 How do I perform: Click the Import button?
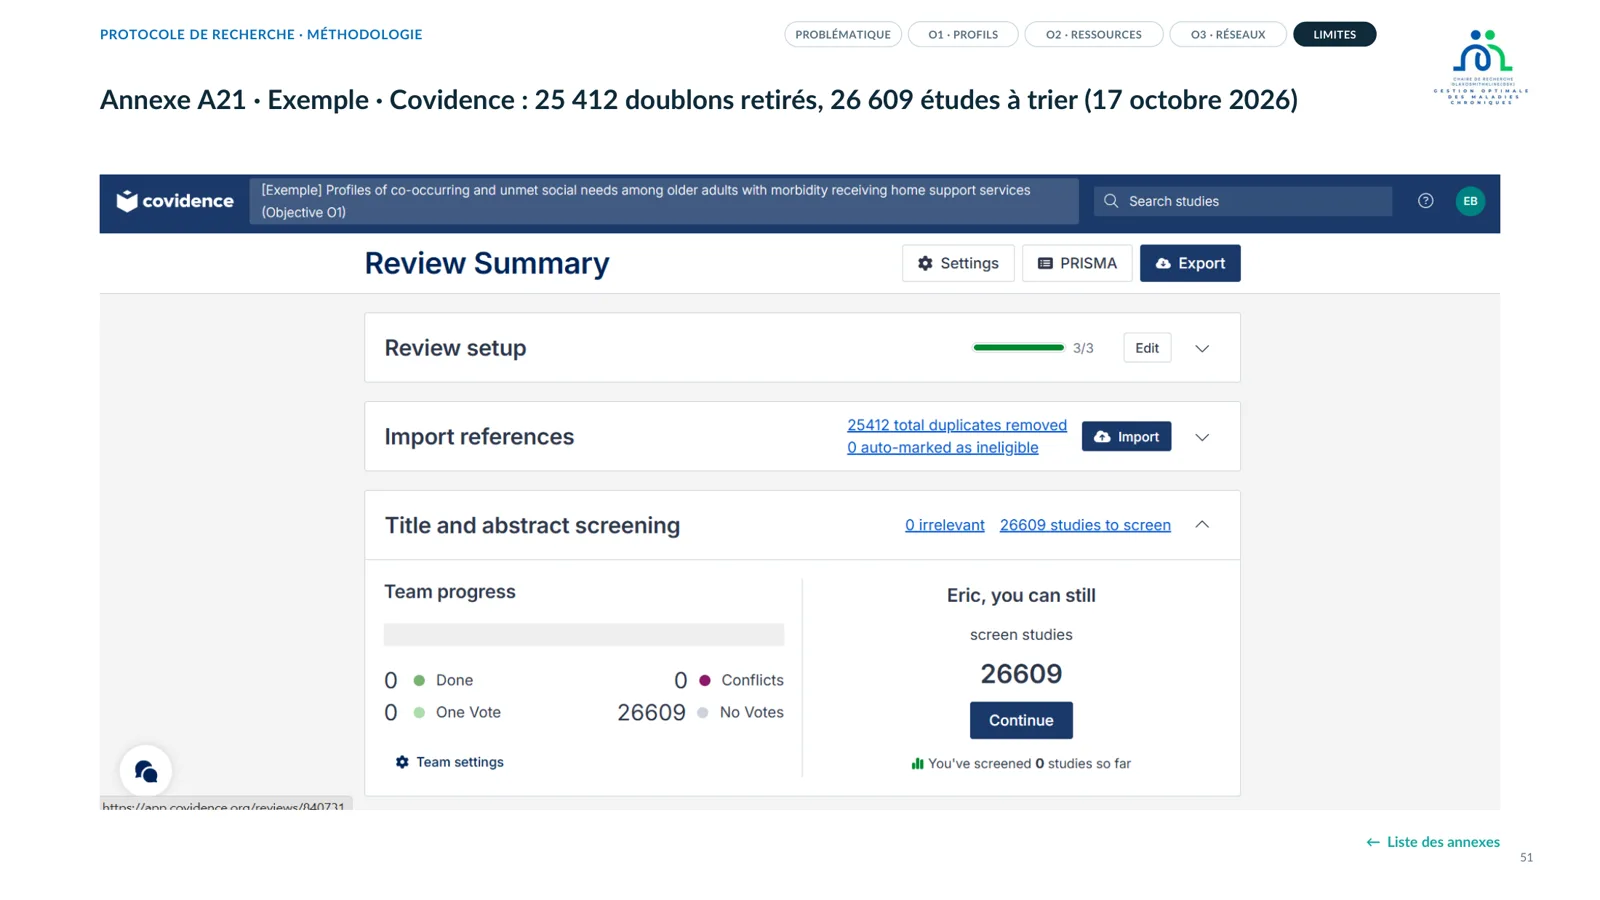(1126, 437)
